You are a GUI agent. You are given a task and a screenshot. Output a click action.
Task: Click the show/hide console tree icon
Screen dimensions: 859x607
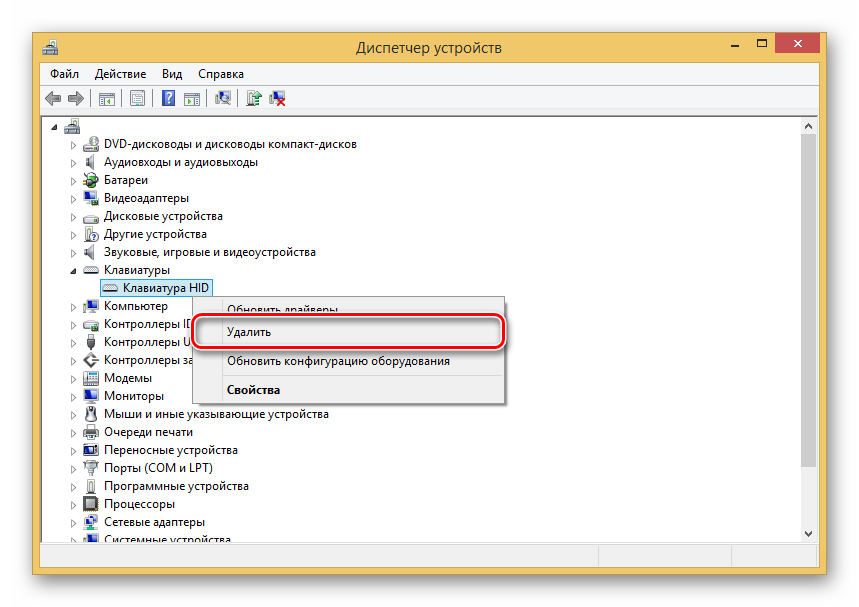pos(105,98)
